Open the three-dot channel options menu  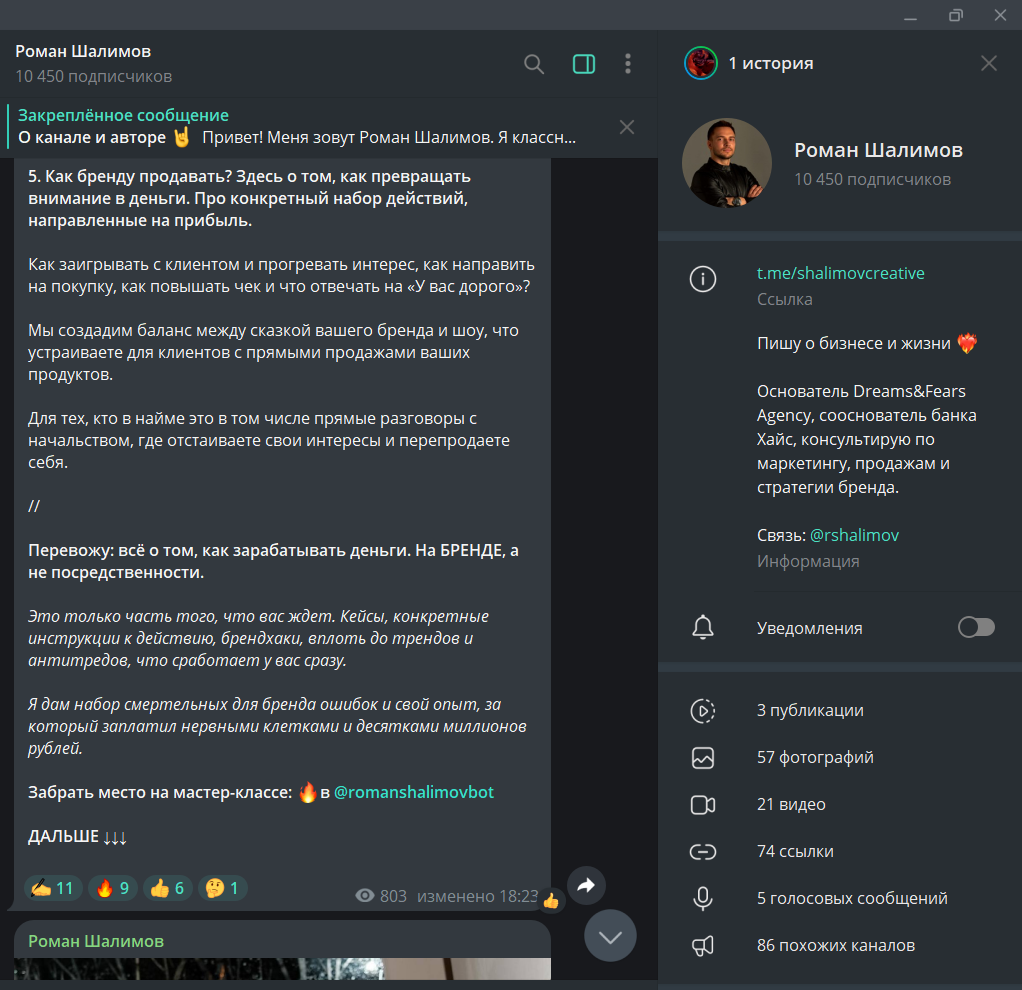pos(628,64)
